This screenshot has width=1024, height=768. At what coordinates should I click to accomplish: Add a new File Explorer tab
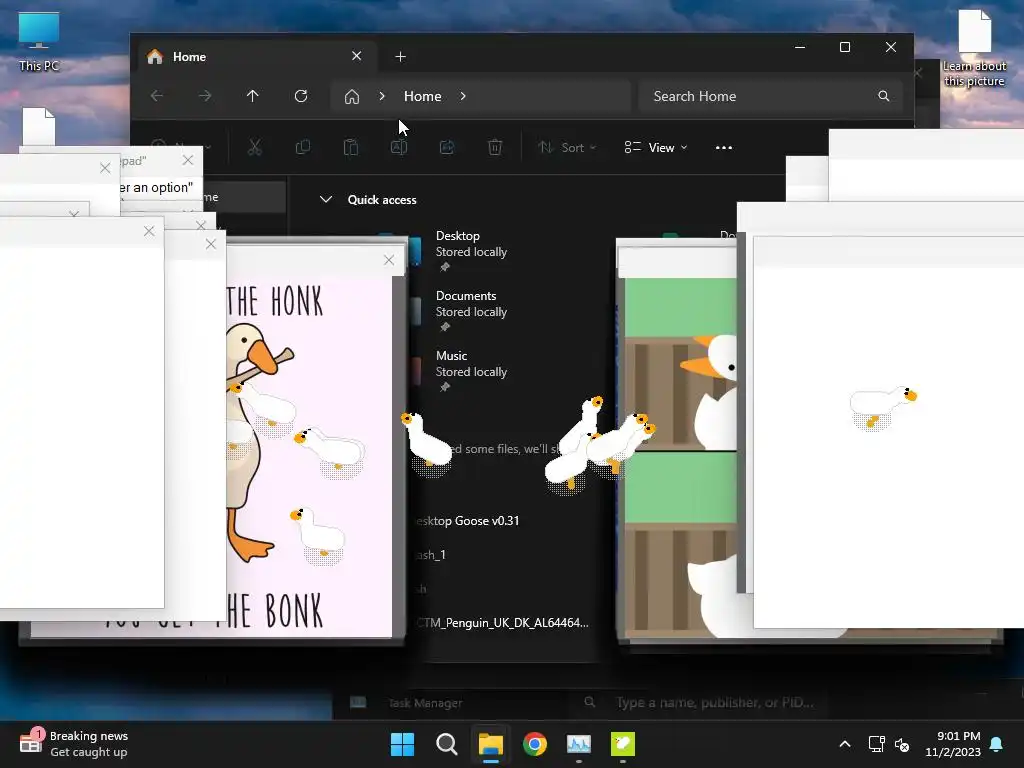pyautogui.click(x=400, y=57)
